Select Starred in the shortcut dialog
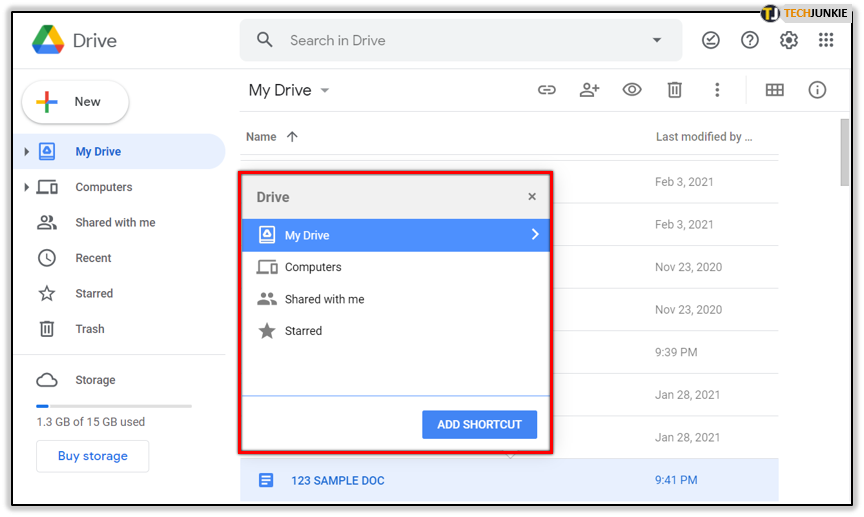 [396, 331]
